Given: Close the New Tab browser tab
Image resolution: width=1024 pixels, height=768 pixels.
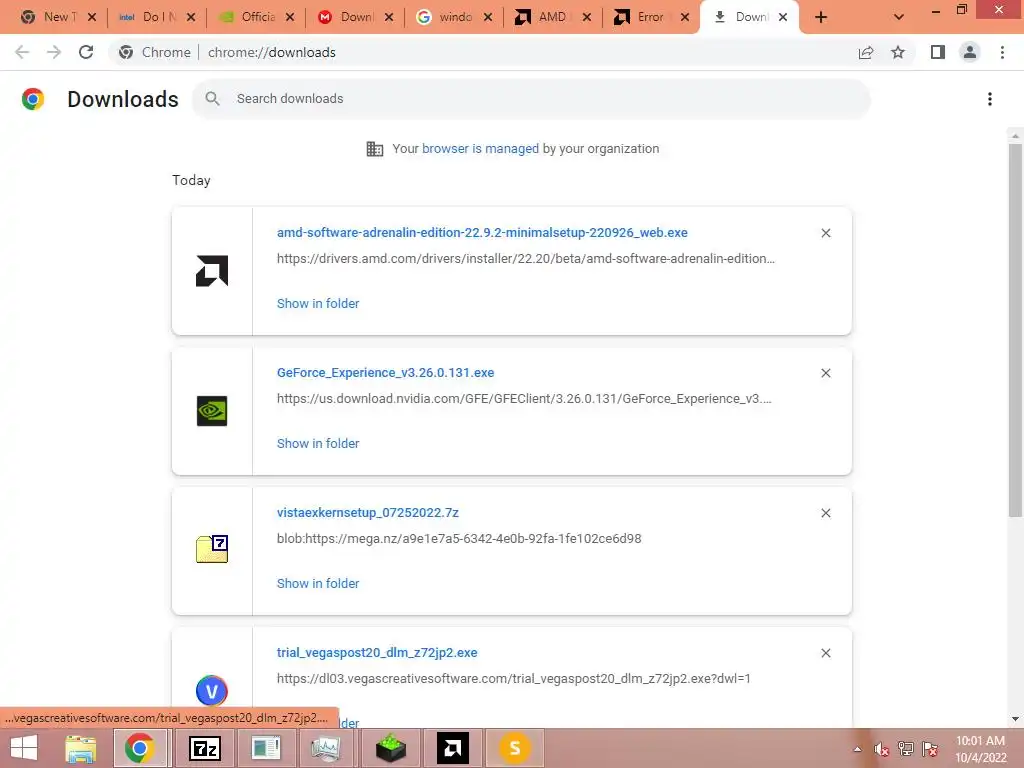Looking at the screenshot, I should pyautogui.click(x=92, y=17).
